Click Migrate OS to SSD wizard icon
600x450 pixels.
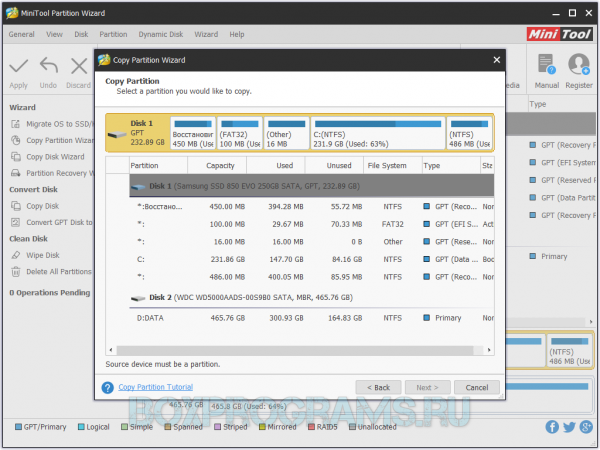tap(15, 124)
